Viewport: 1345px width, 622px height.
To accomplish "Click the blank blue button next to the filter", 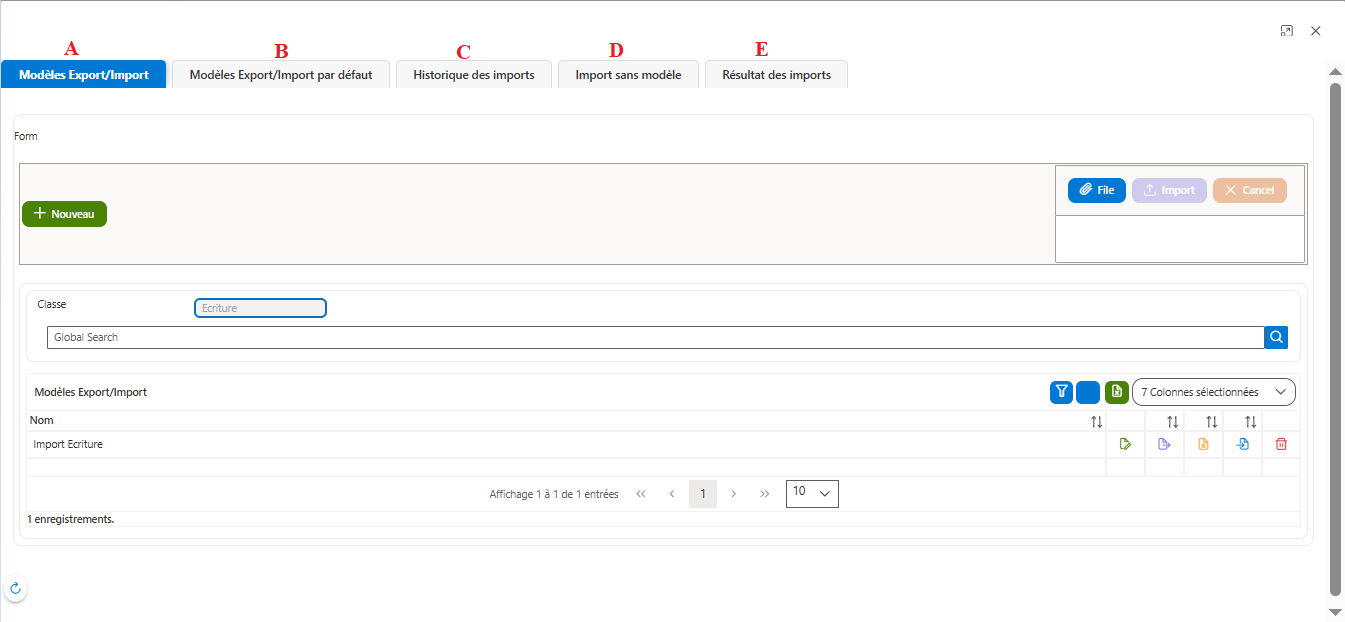I will point(1088,392).
